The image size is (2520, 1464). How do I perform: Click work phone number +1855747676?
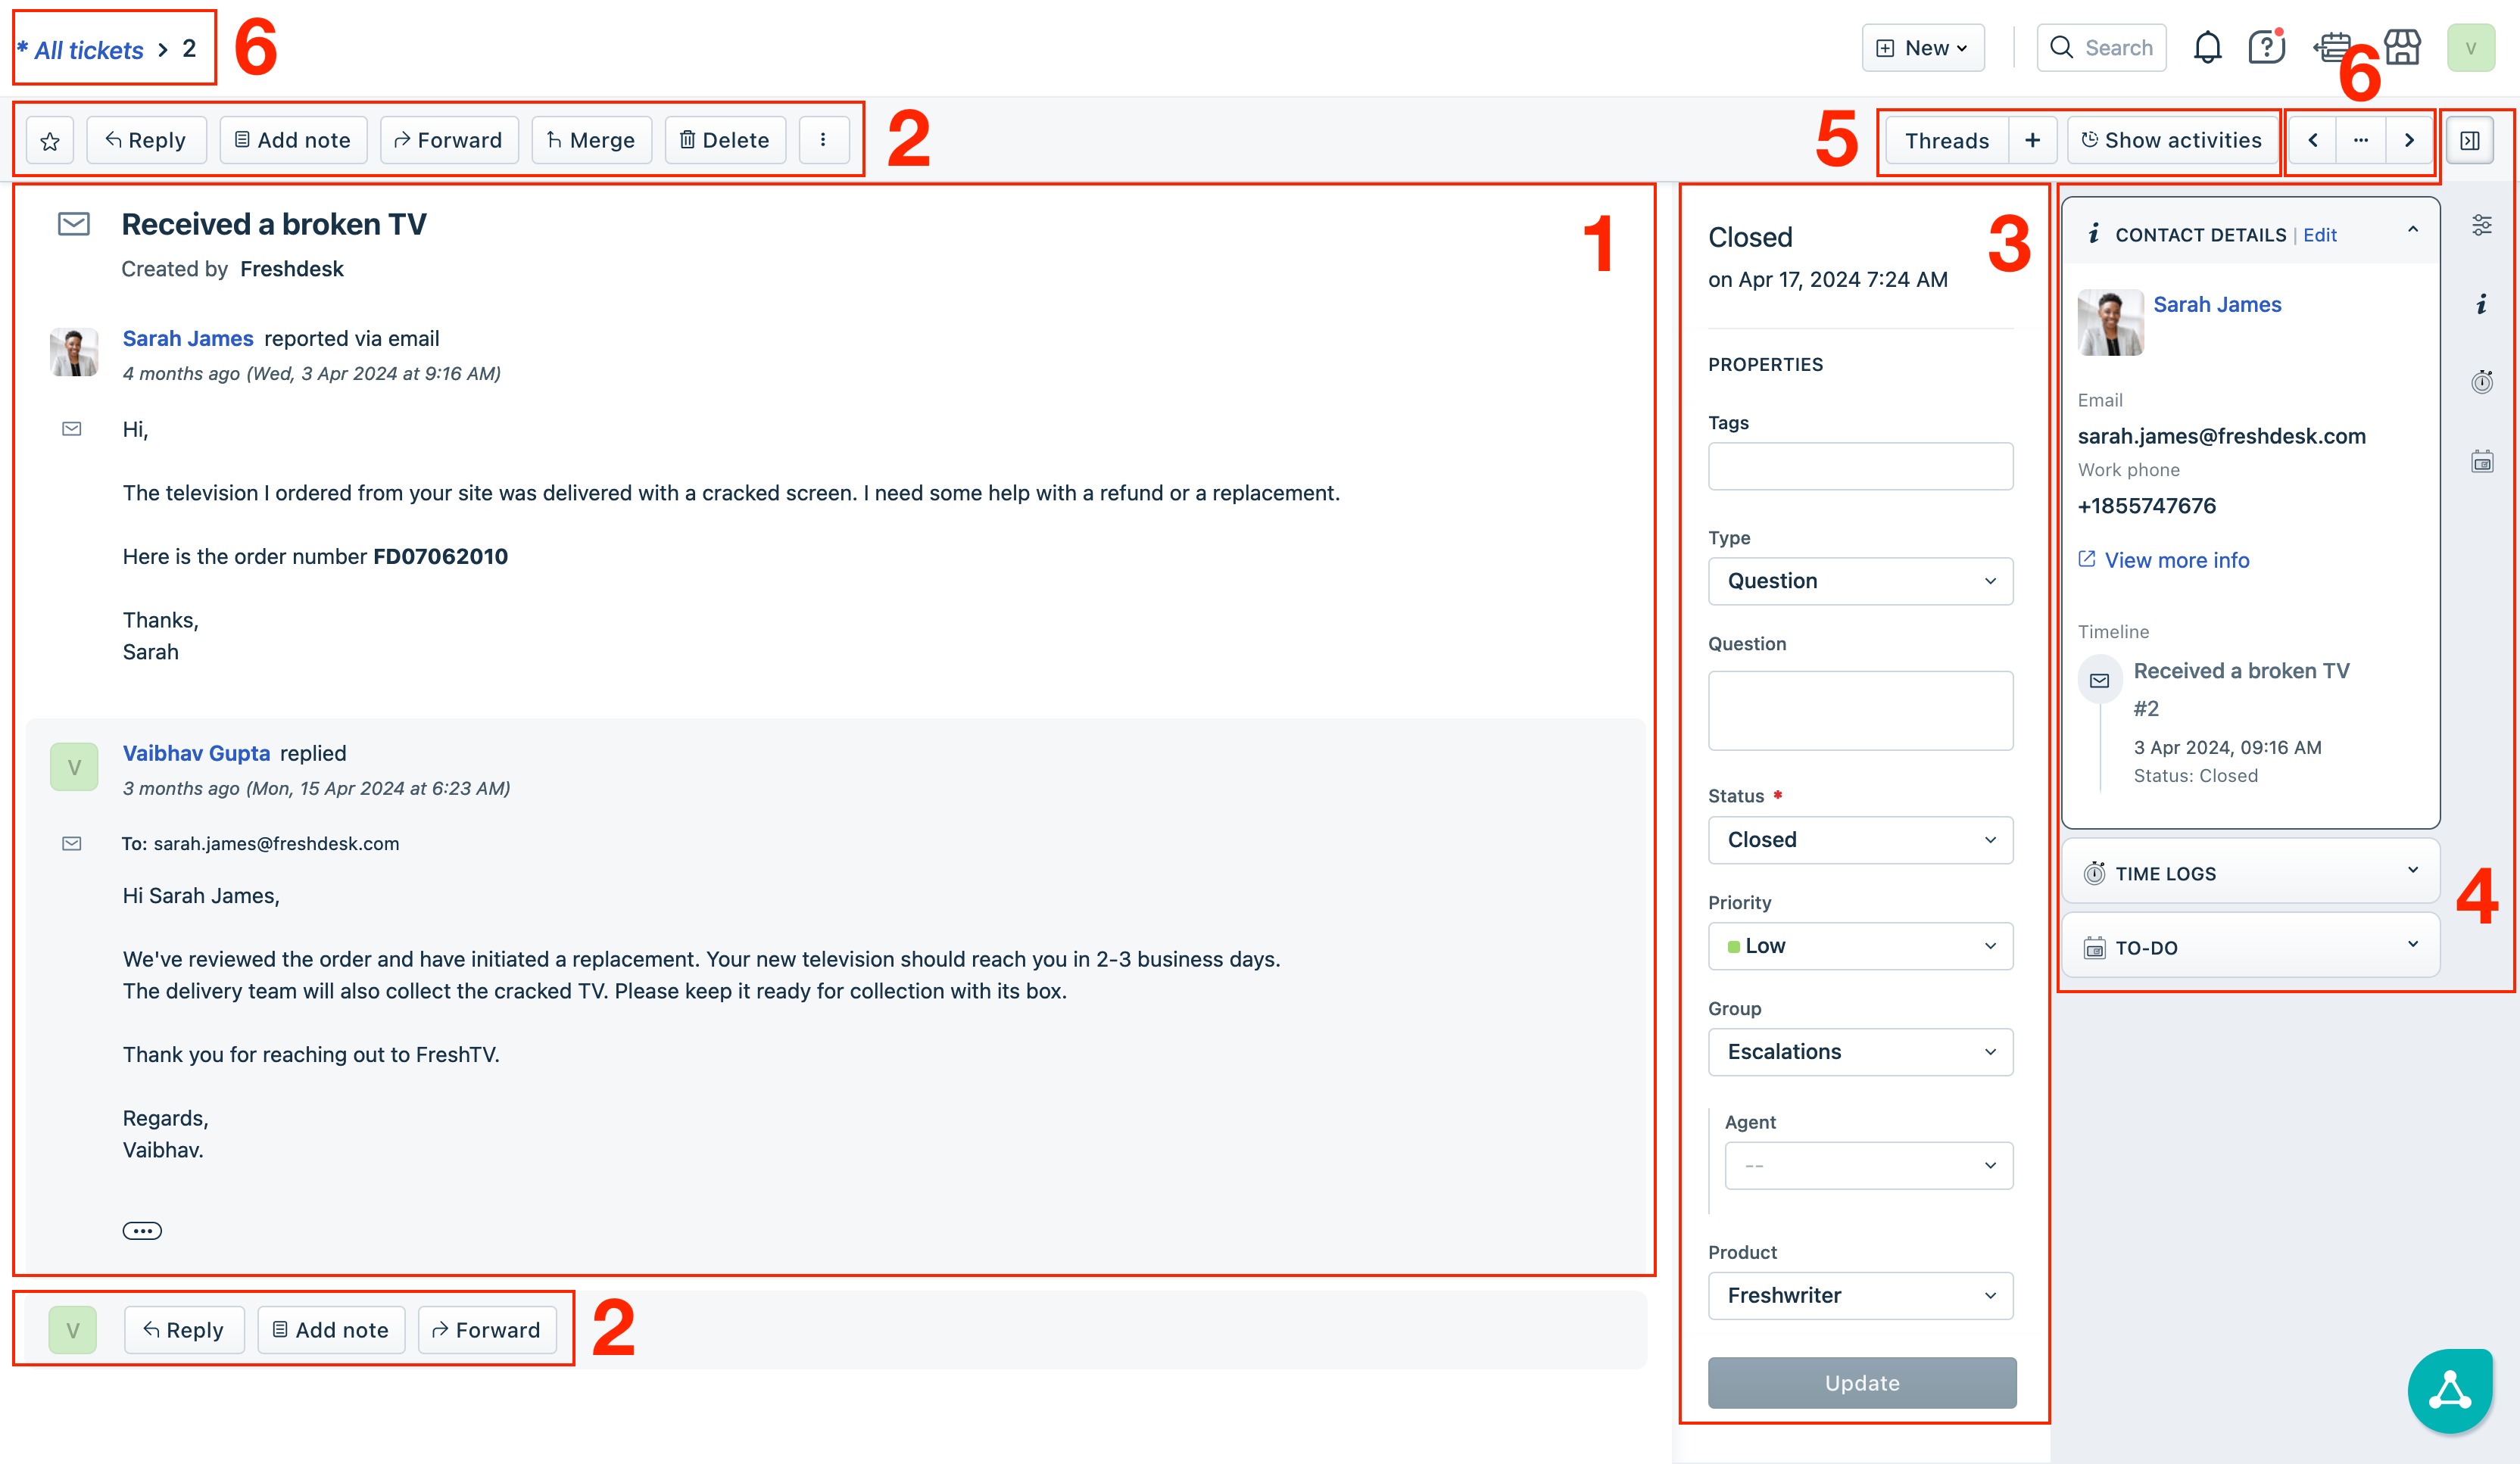pyautogui.click(x=2147, y=506)
